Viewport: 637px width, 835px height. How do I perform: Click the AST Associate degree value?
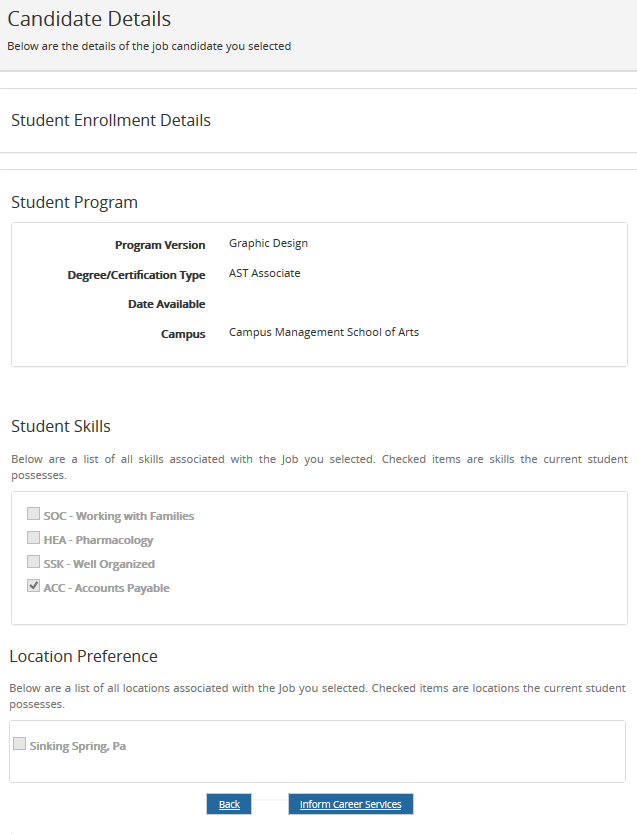point(264,272)
